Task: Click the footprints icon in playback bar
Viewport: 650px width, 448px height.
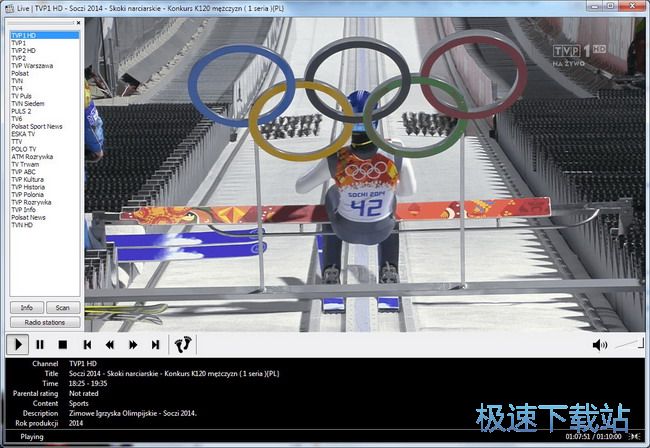Action: click(x=183, y=344)
